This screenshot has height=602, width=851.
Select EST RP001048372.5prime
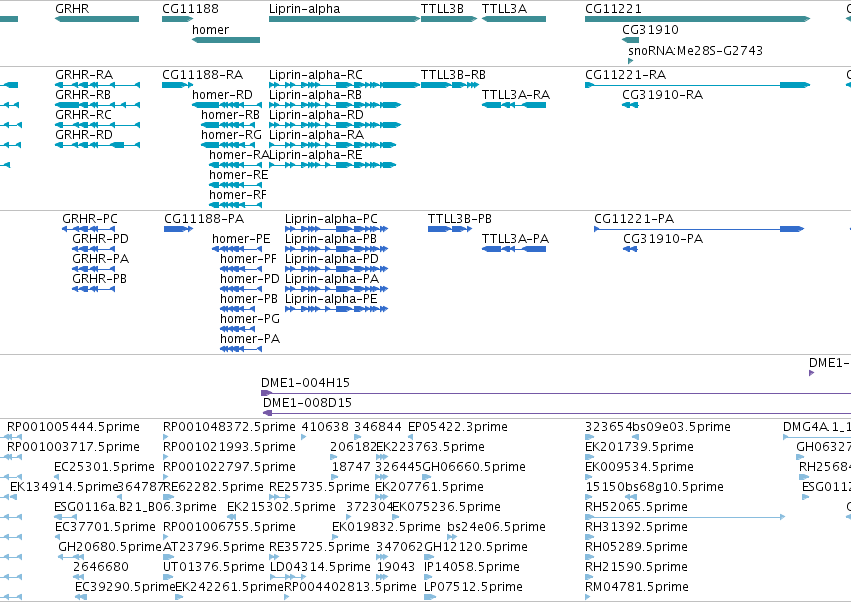click(229, 427)
